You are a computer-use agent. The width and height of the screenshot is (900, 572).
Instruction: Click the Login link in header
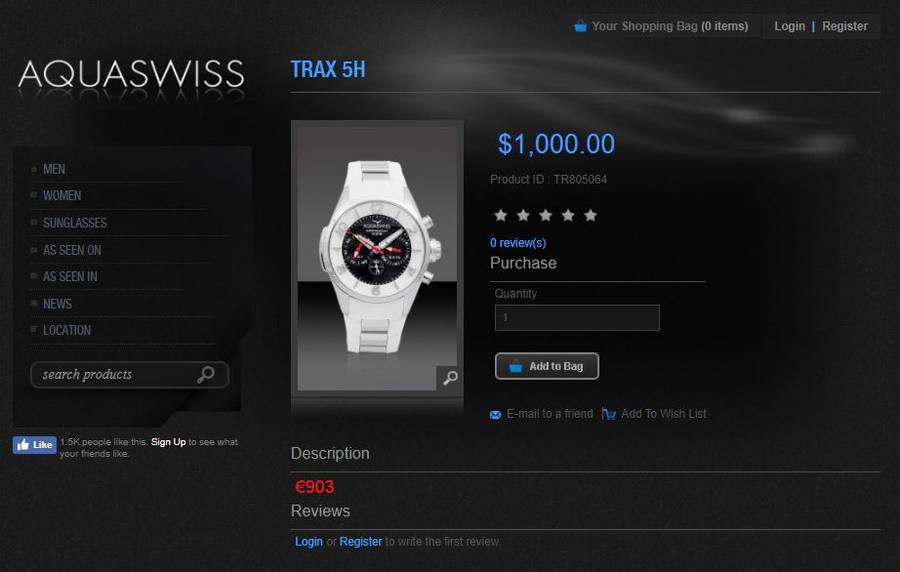[x=789, y=26]
